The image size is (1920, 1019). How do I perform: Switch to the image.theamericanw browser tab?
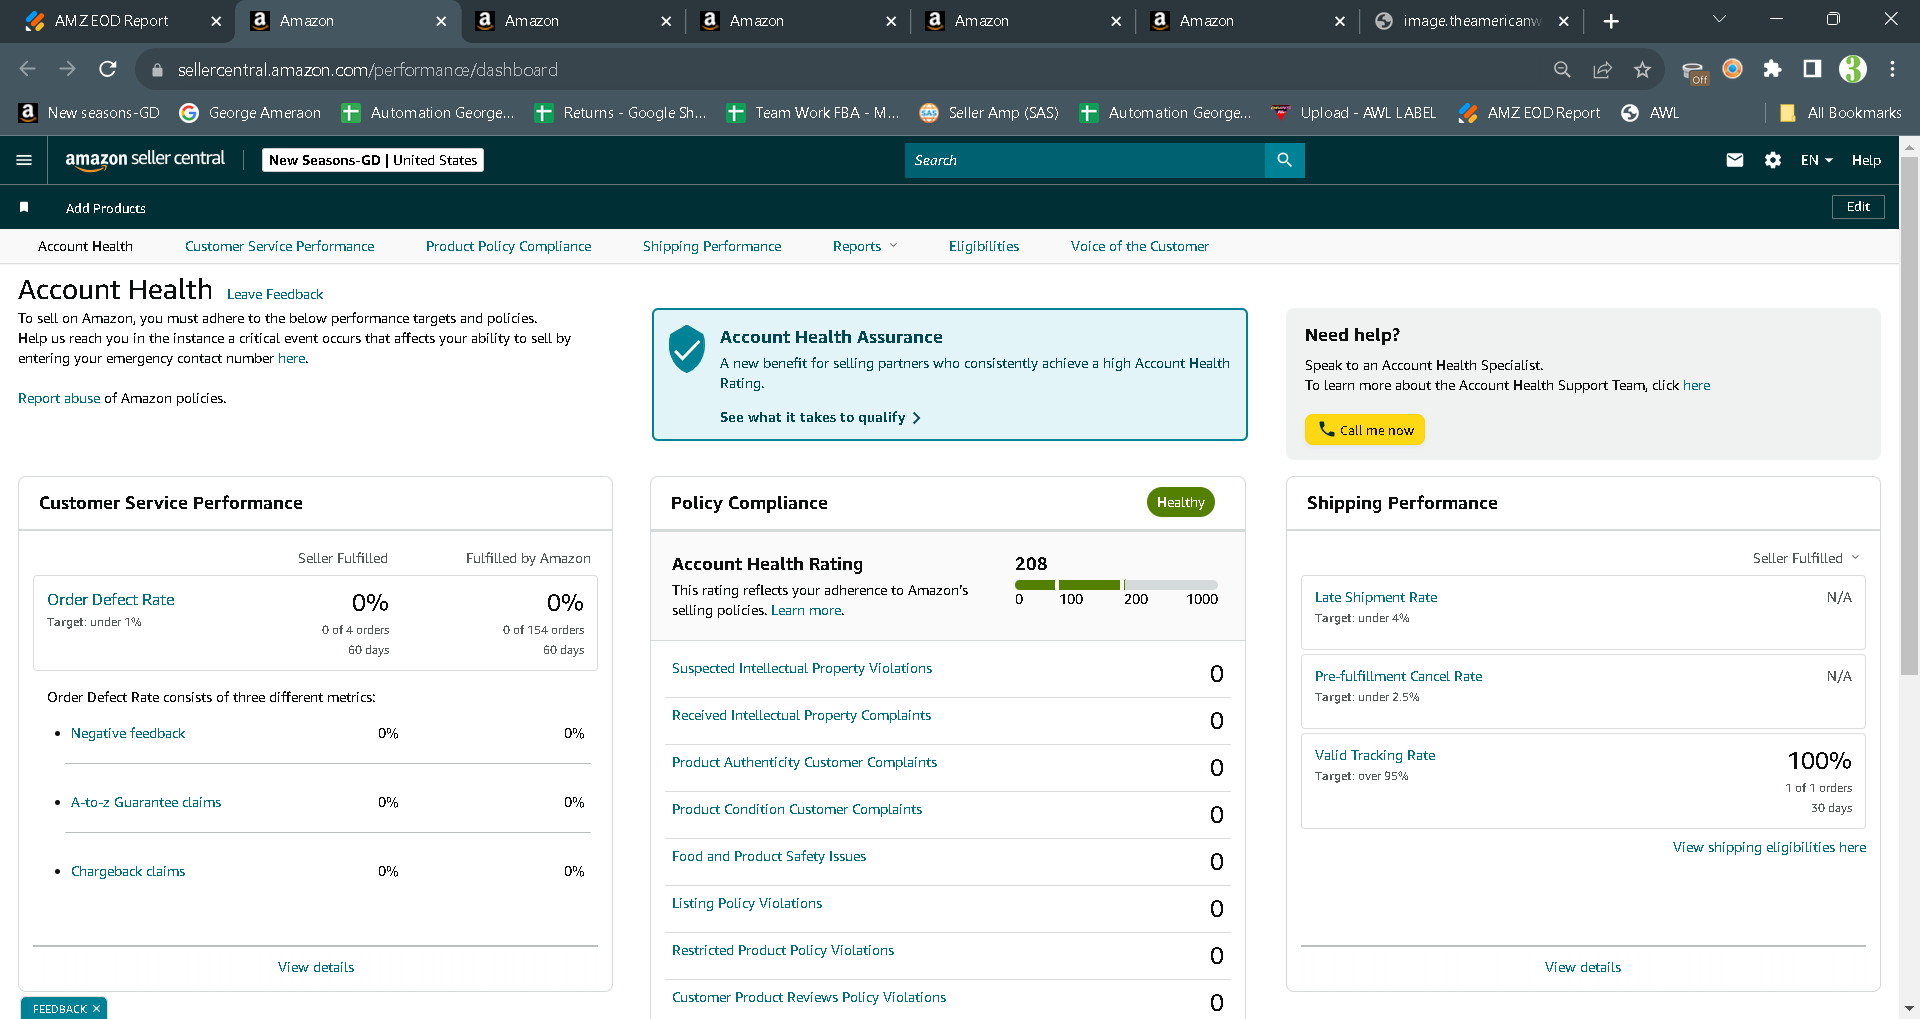click(x=1469, y=21)
